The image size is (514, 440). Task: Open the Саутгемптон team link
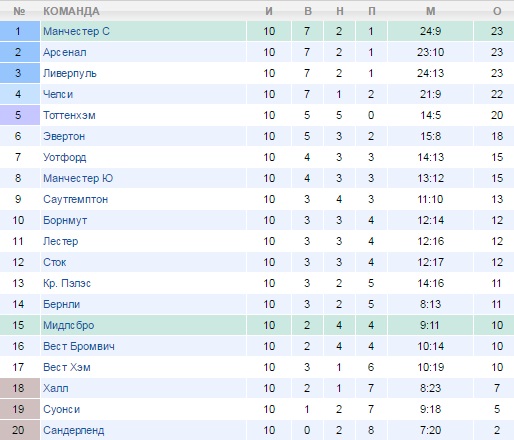(x=76, y=199)
